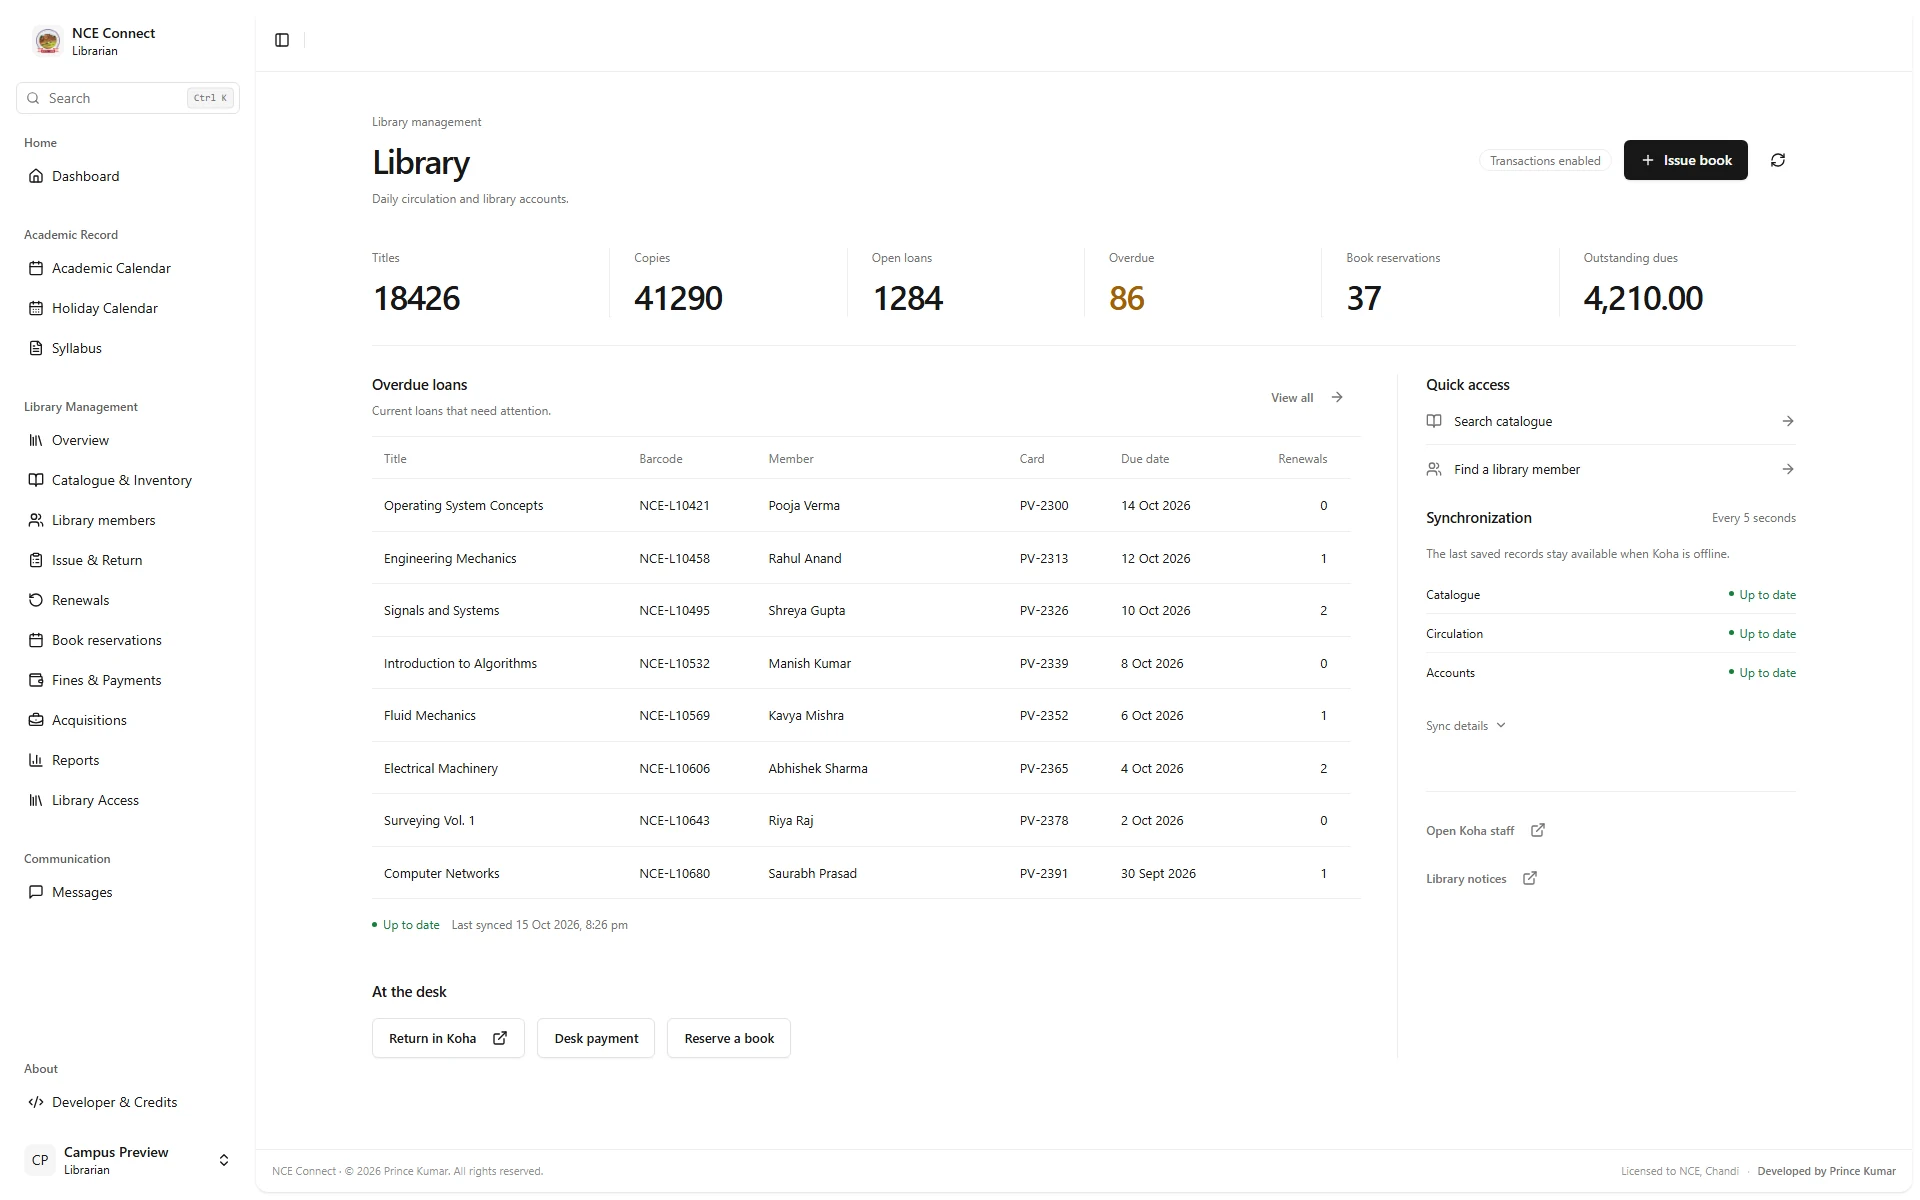
Task: Click the Overview library icon
Action: click(x=36, y=440)
